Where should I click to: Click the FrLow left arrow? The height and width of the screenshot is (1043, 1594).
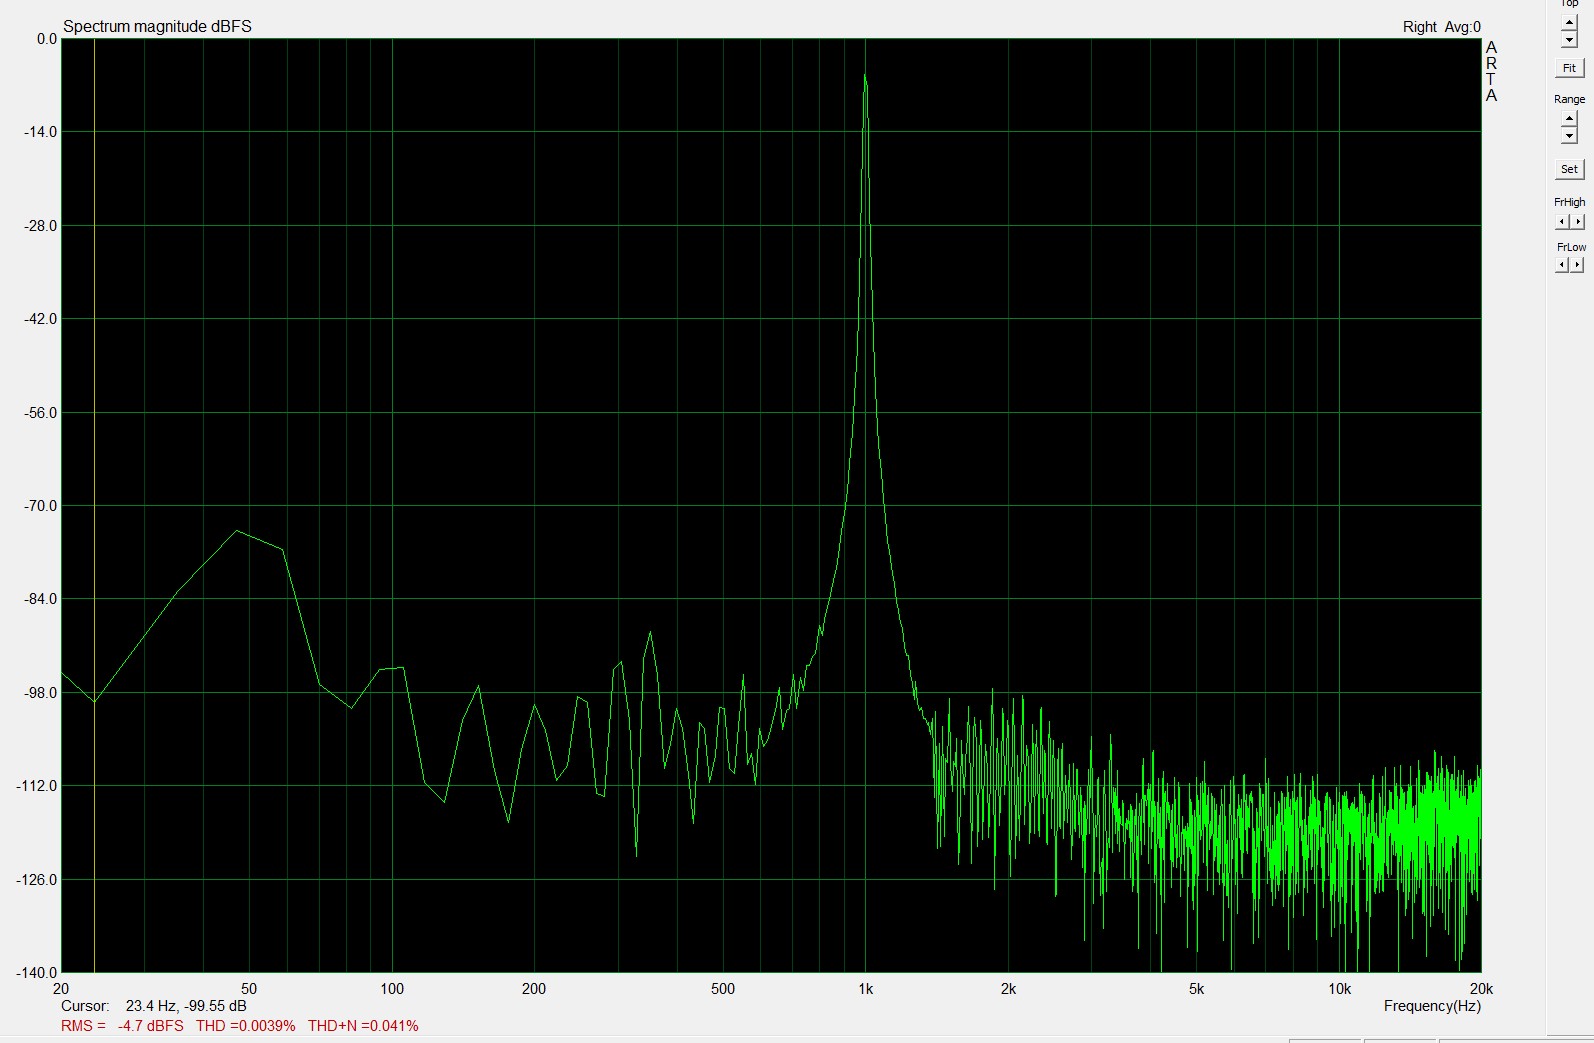tap(1562, 265)
